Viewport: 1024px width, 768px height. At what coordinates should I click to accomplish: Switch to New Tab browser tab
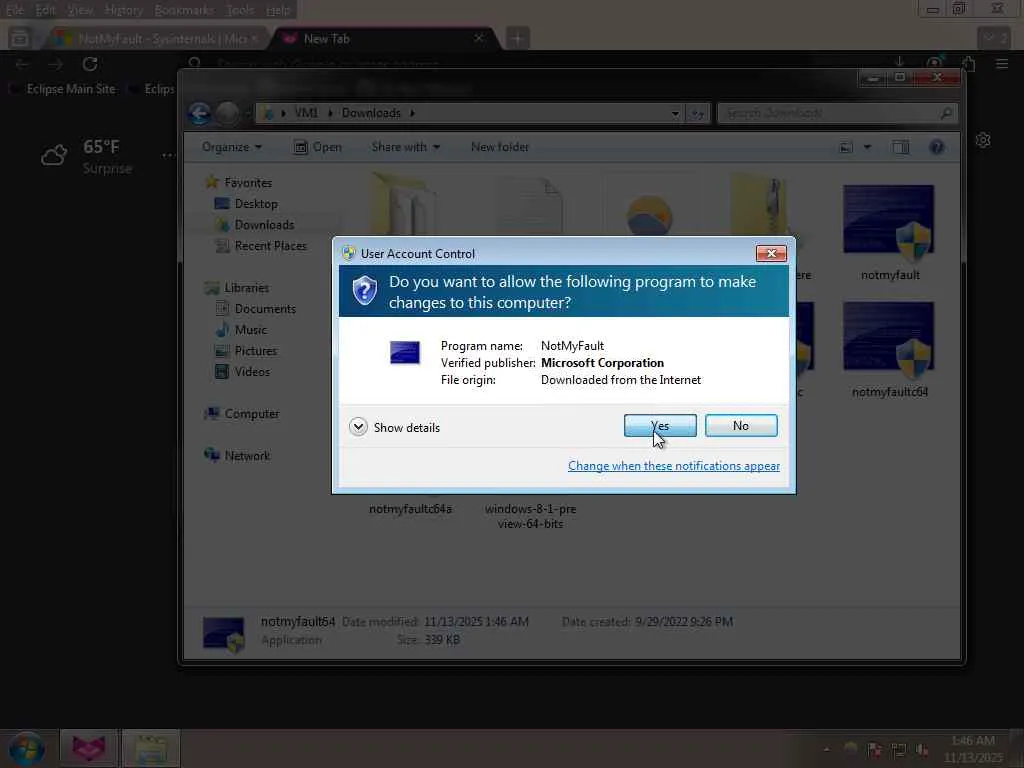[385, 39]
